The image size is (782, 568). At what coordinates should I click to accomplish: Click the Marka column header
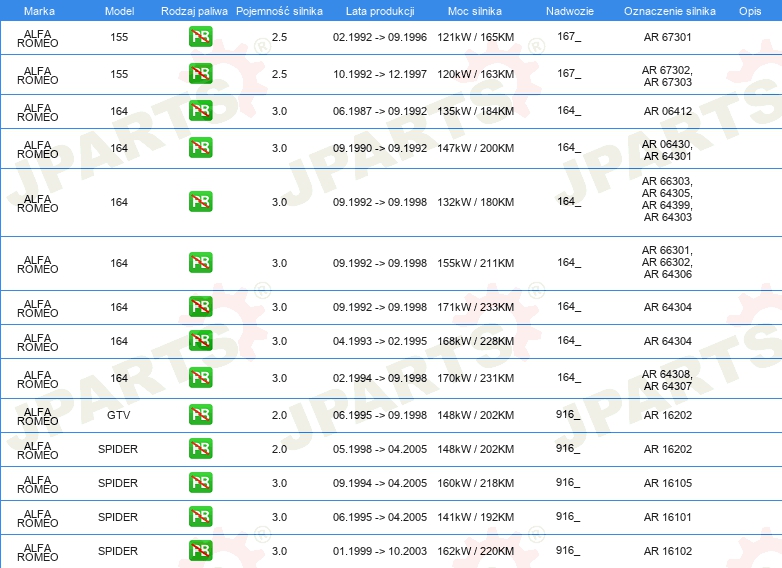click(x=39, y=11)
